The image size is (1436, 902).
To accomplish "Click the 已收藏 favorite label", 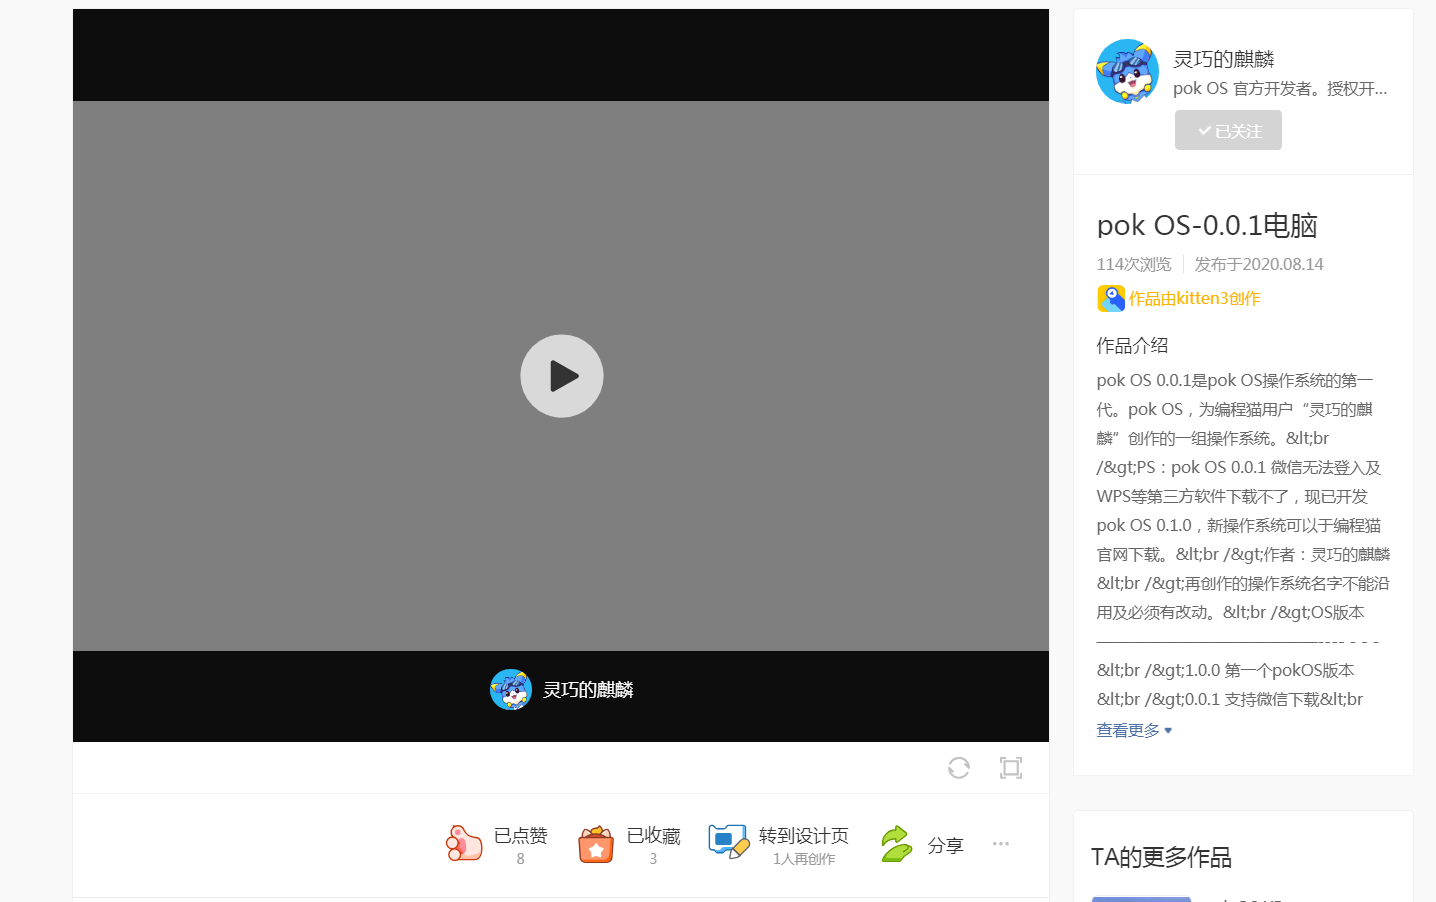I will click(x=654, y=835).
